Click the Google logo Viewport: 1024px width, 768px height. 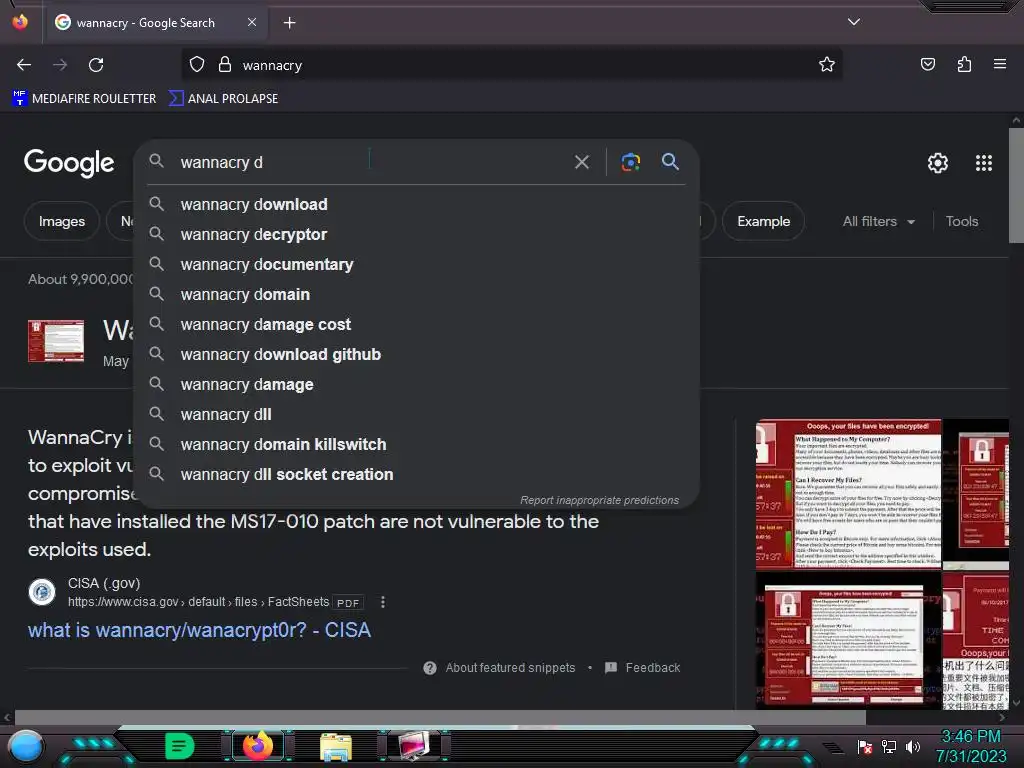pyautogui.click(x=69, y=163)
